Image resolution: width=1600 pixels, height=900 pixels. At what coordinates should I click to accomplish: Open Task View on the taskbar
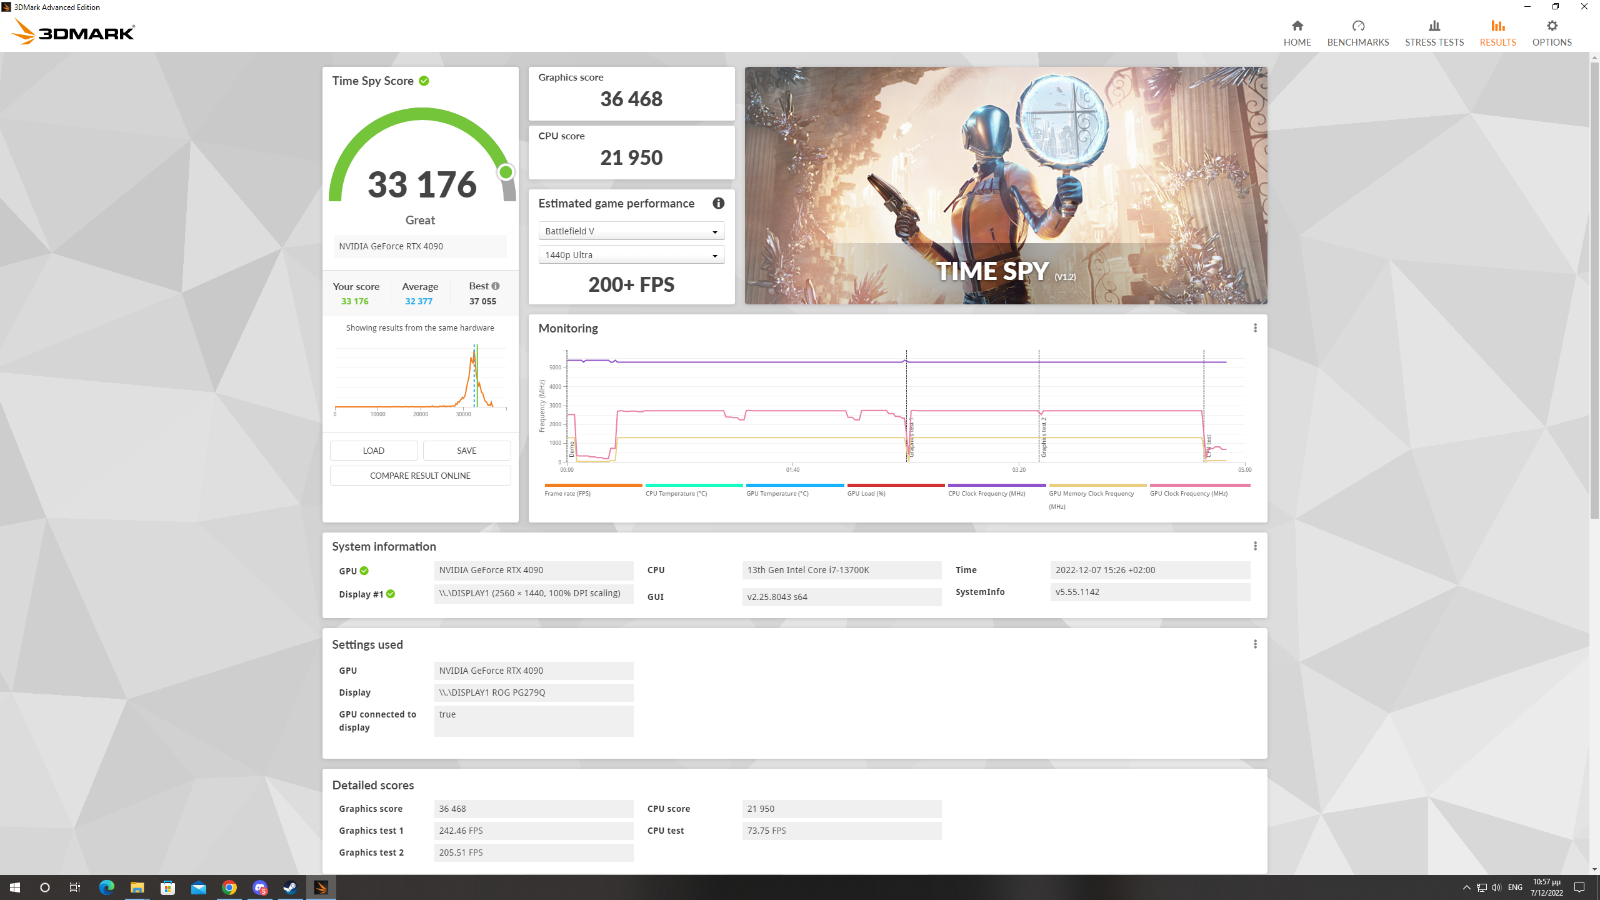pos(75,888)
